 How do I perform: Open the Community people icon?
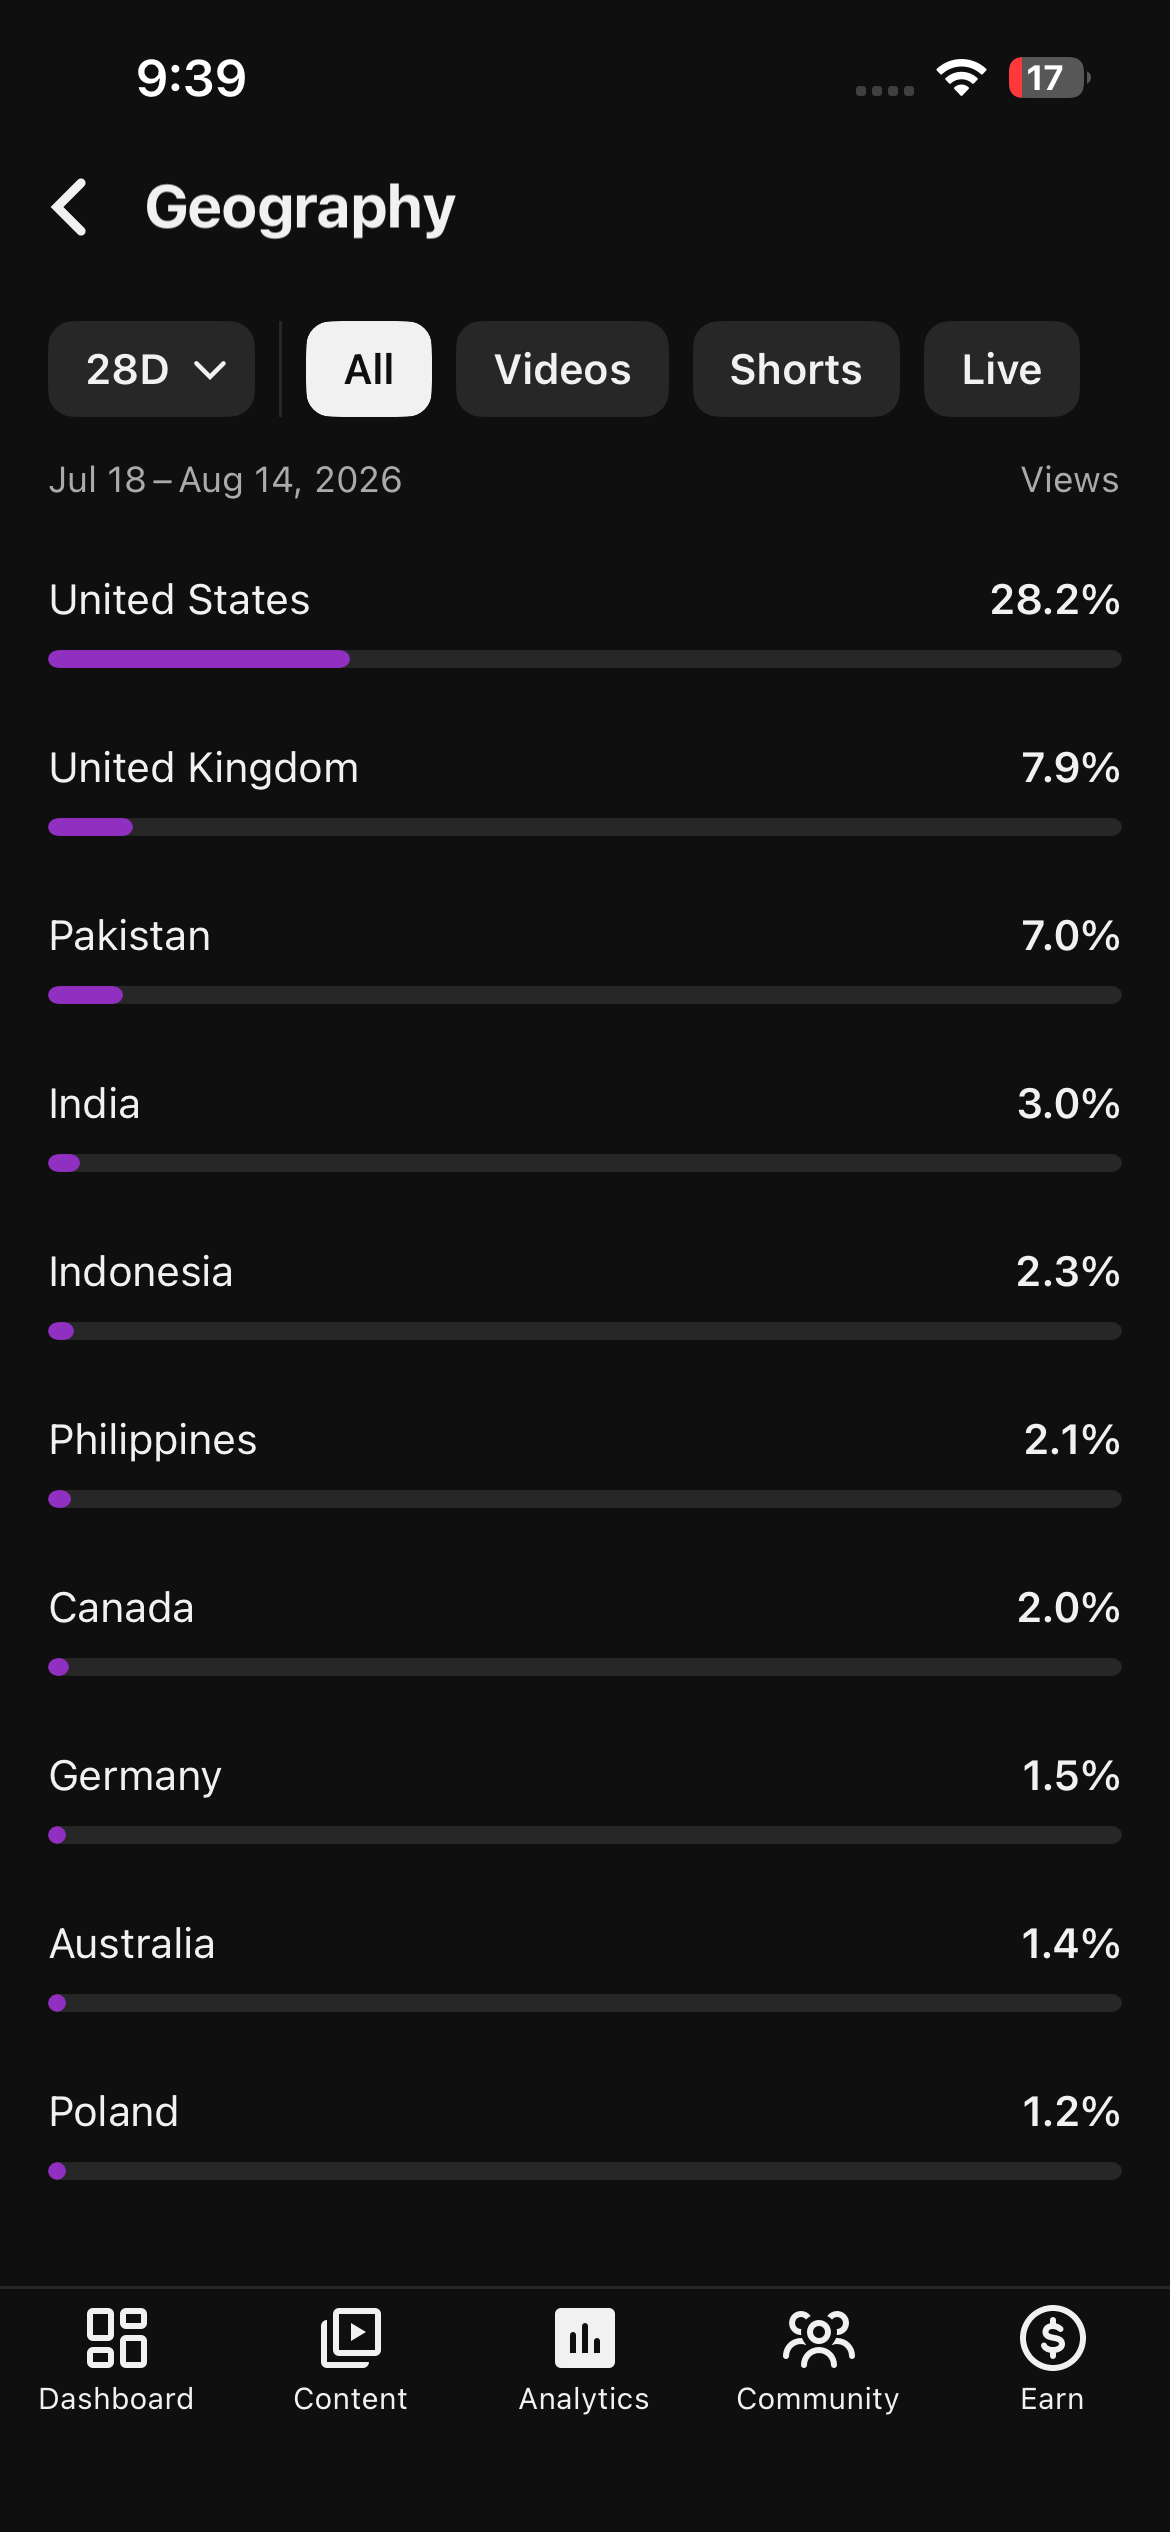[x=819, y=2338]
